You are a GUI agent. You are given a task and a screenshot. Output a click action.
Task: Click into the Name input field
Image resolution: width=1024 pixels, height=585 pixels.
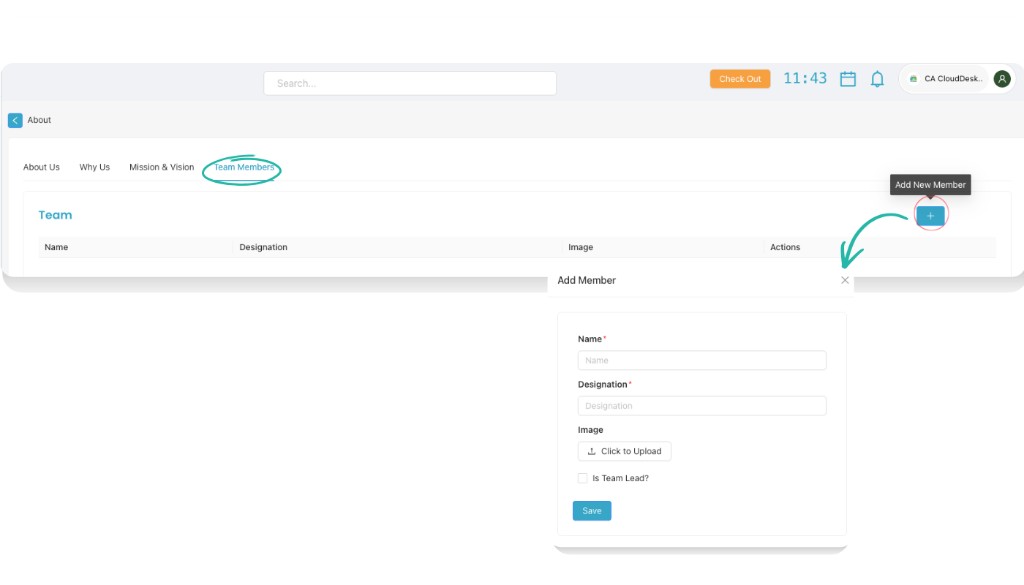[702, 361]
